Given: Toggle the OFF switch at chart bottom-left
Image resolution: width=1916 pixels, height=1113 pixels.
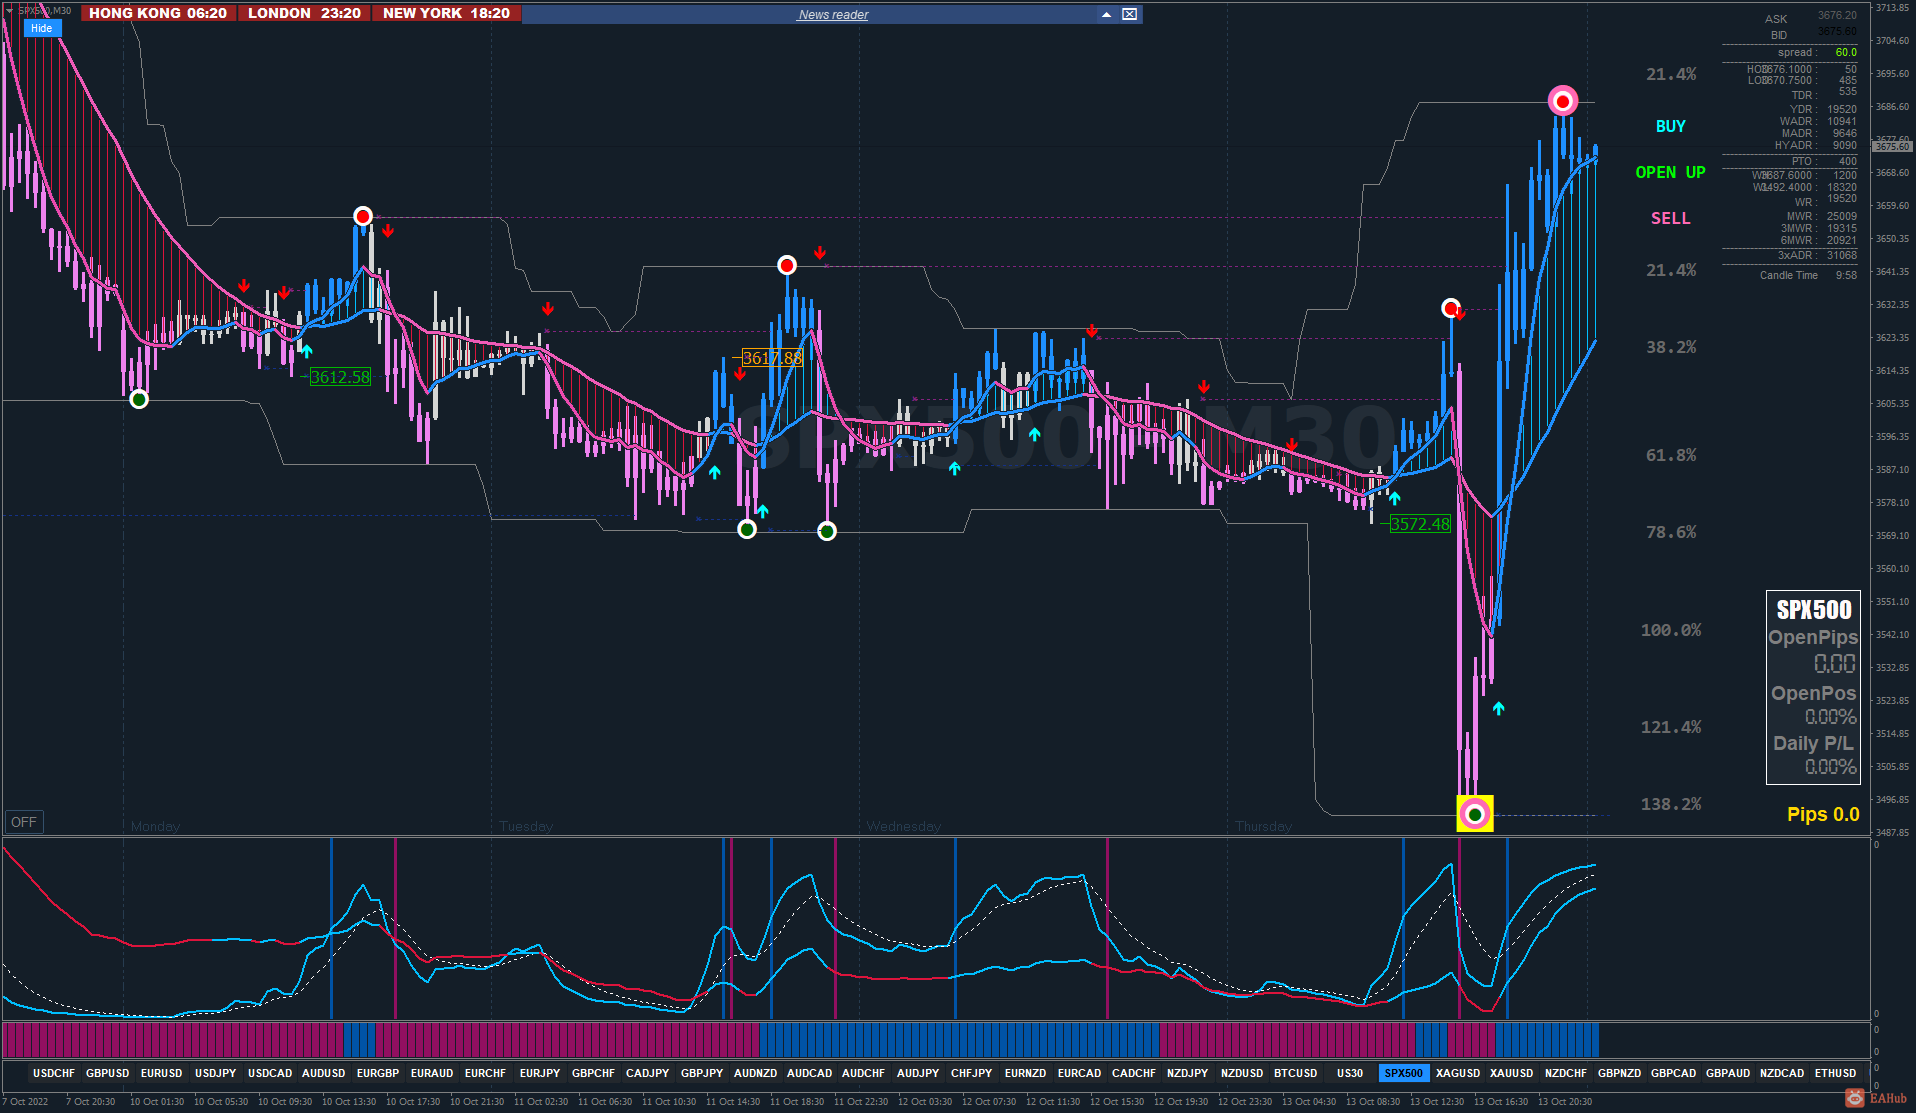Looking at the screenshot, I should tap(24, 822).
